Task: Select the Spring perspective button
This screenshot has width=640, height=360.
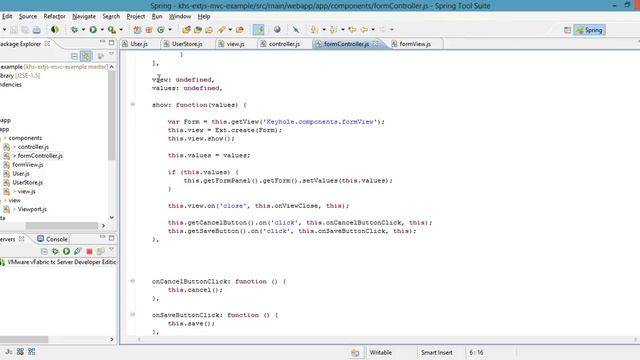Action: (589, 30)
